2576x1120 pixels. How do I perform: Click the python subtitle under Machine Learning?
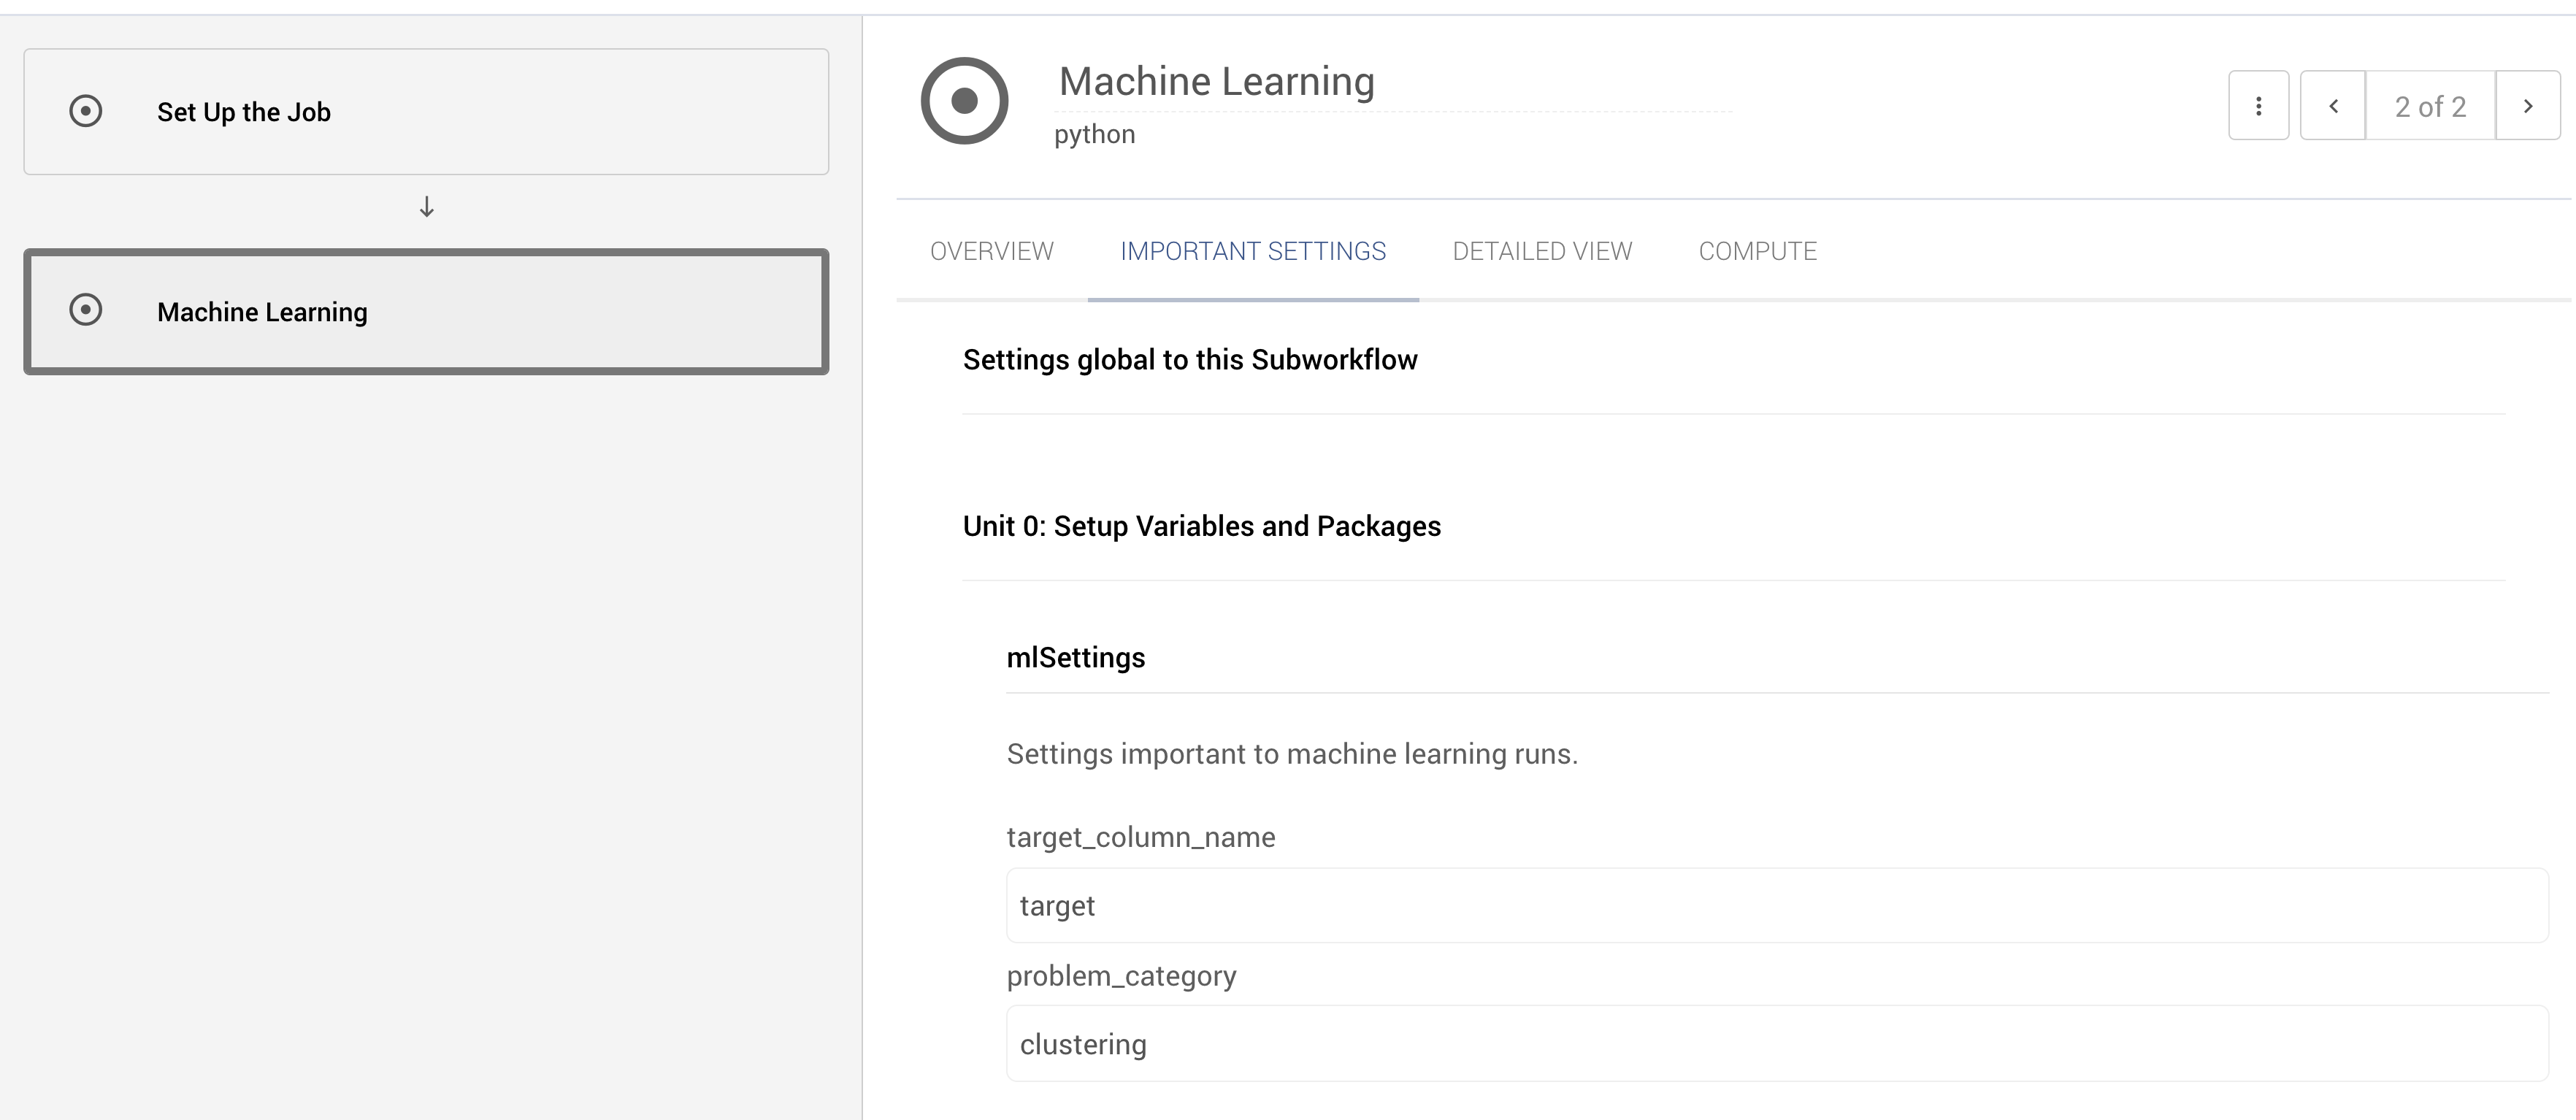click(1095, 134)
